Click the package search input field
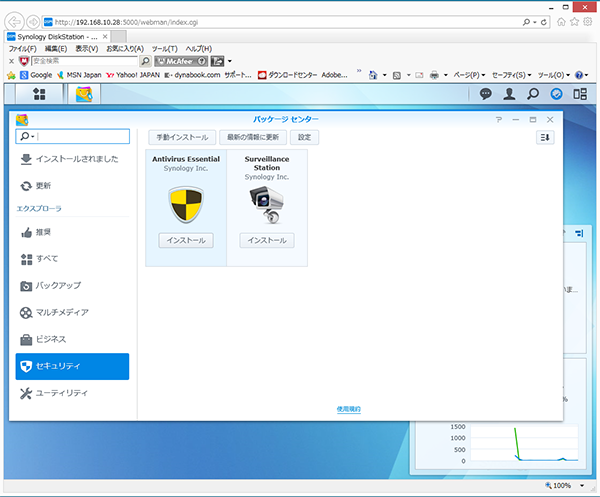 (82, 137)
